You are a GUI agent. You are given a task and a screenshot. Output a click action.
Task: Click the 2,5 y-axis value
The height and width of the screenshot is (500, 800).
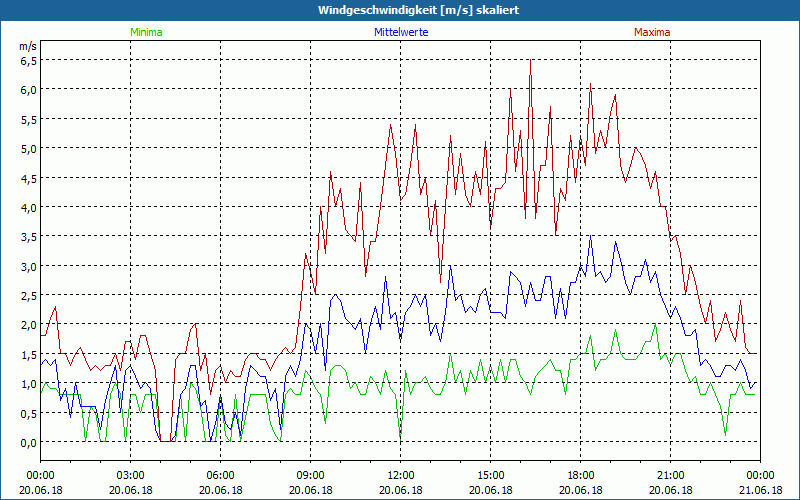(29, 295)
